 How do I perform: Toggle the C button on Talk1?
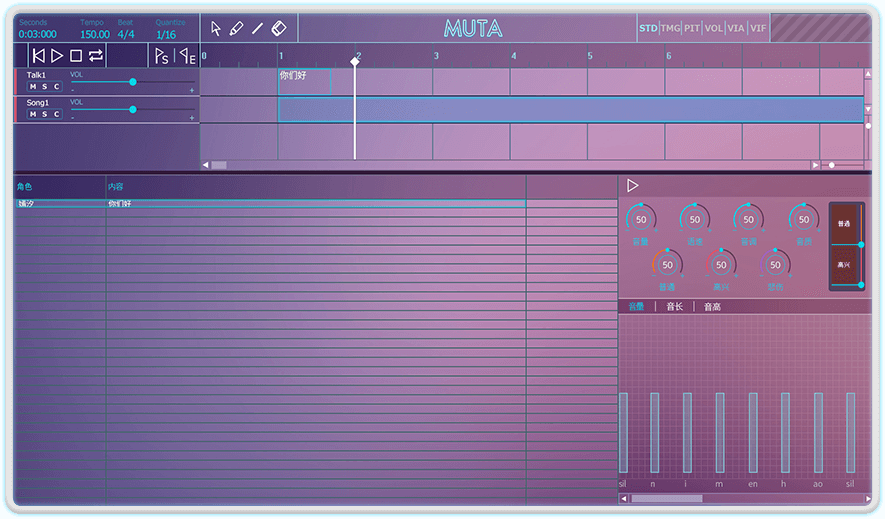56,87
